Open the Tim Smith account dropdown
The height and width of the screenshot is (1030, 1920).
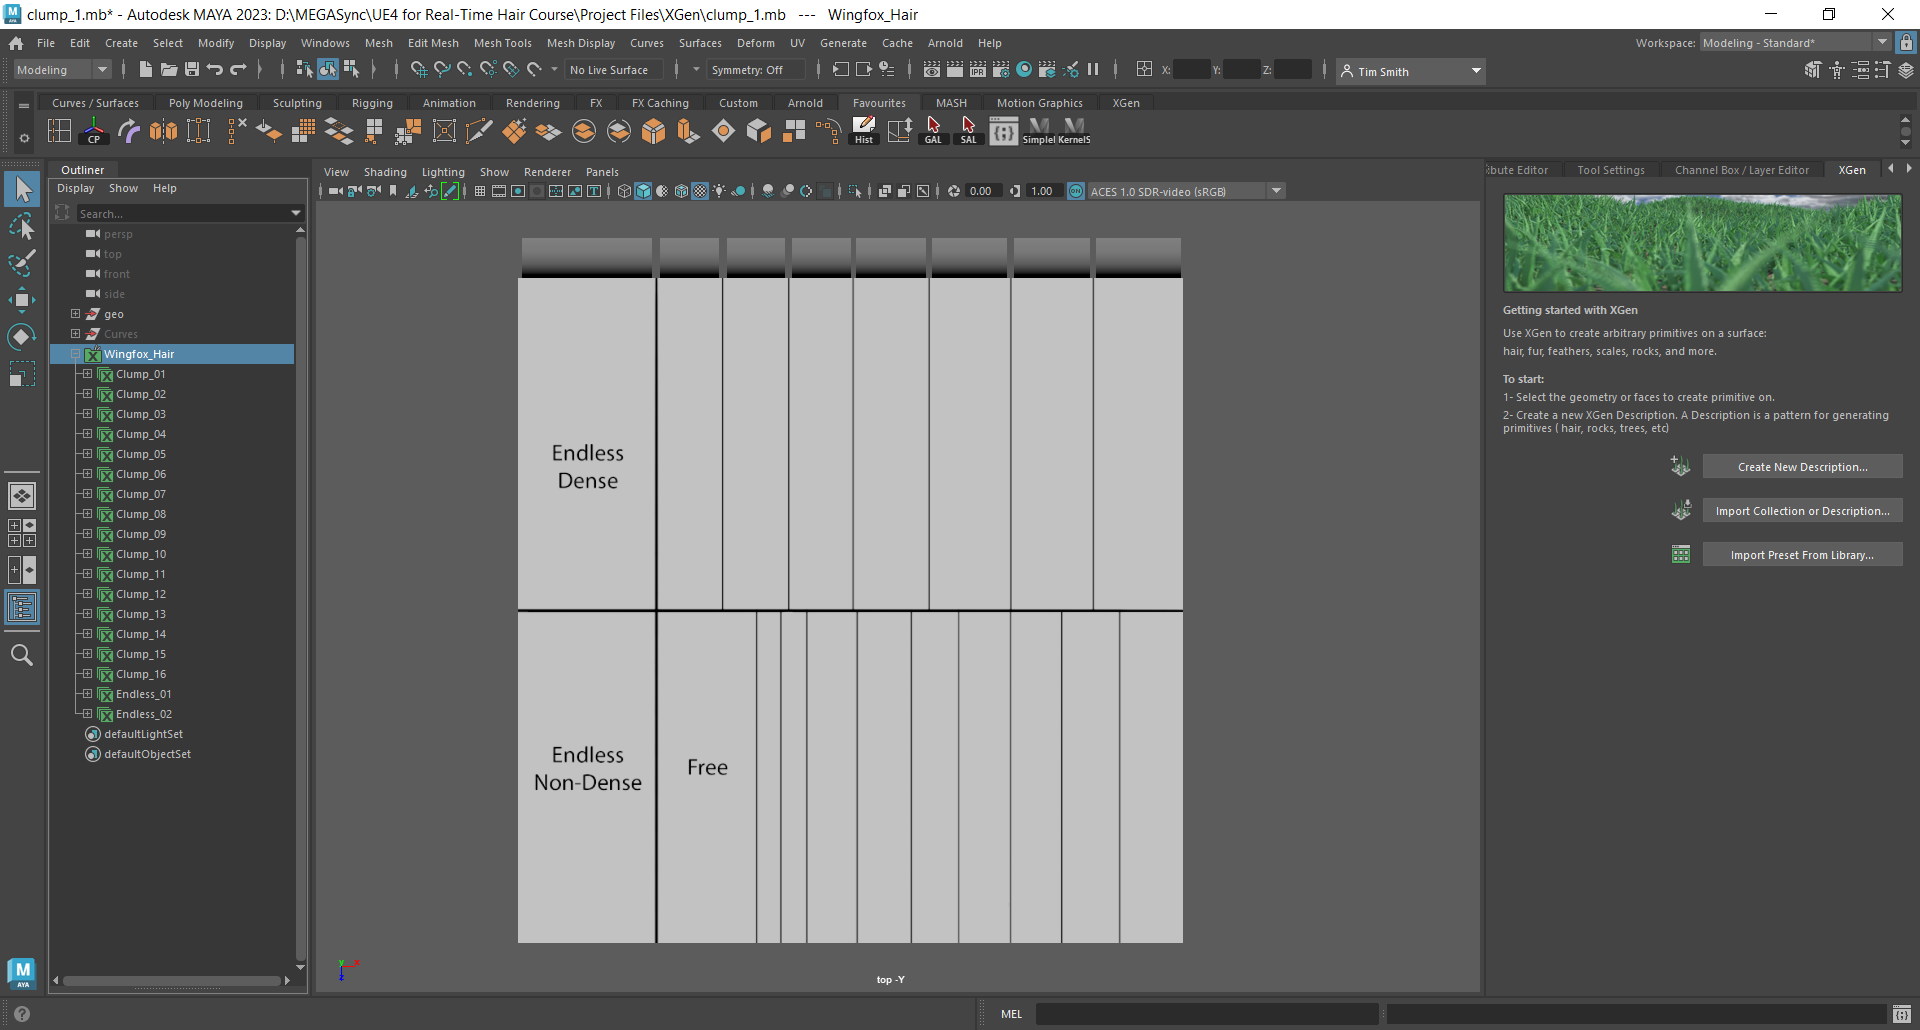pos(1410,71)
